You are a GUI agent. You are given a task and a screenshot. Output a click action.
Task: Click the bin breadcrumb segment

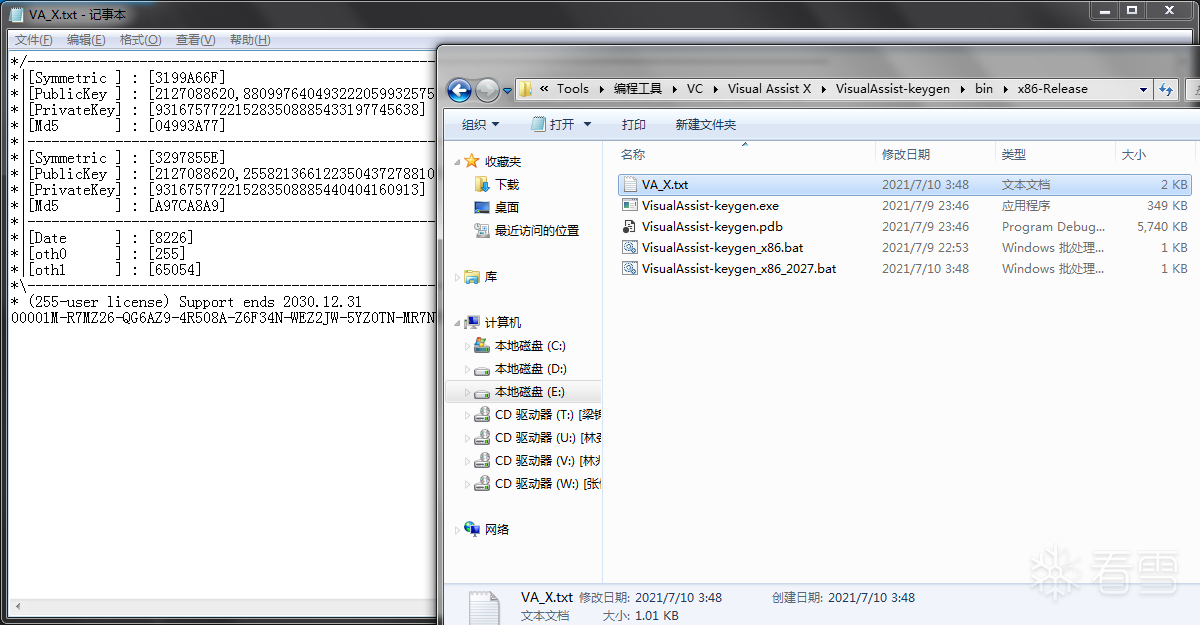[984, 89]
